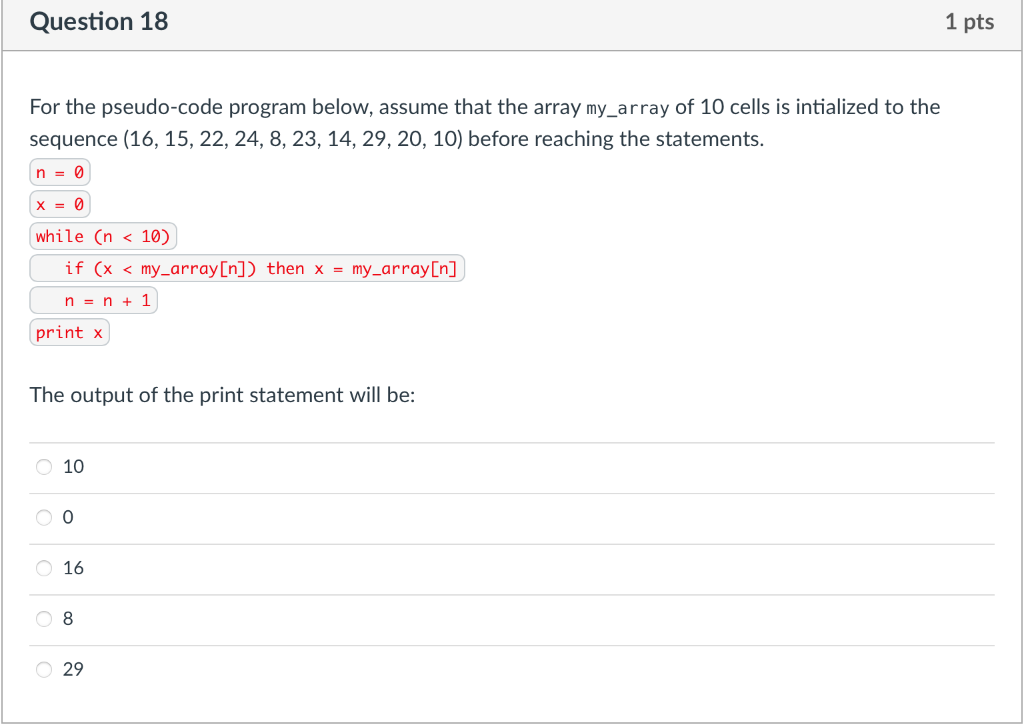Select the radio button for answer 10
Viewport: 1024px width, 727px height.
pos(44,466)
